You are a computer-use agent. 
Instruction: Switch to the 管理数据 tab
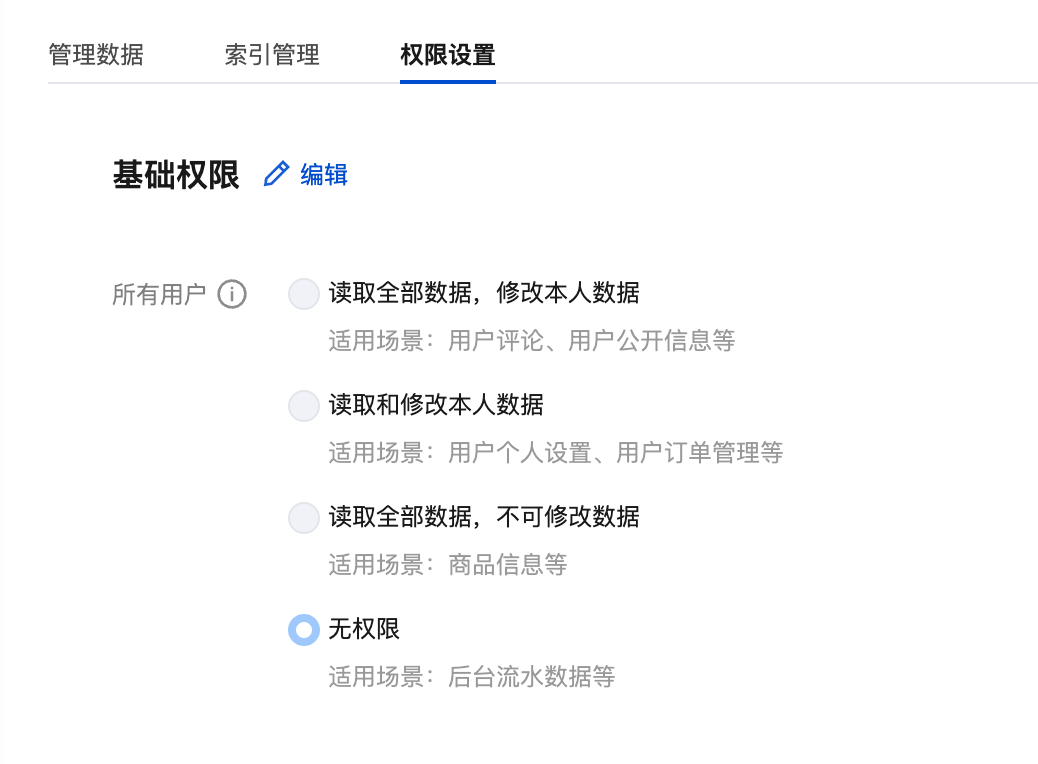click(x=96, y=54)
